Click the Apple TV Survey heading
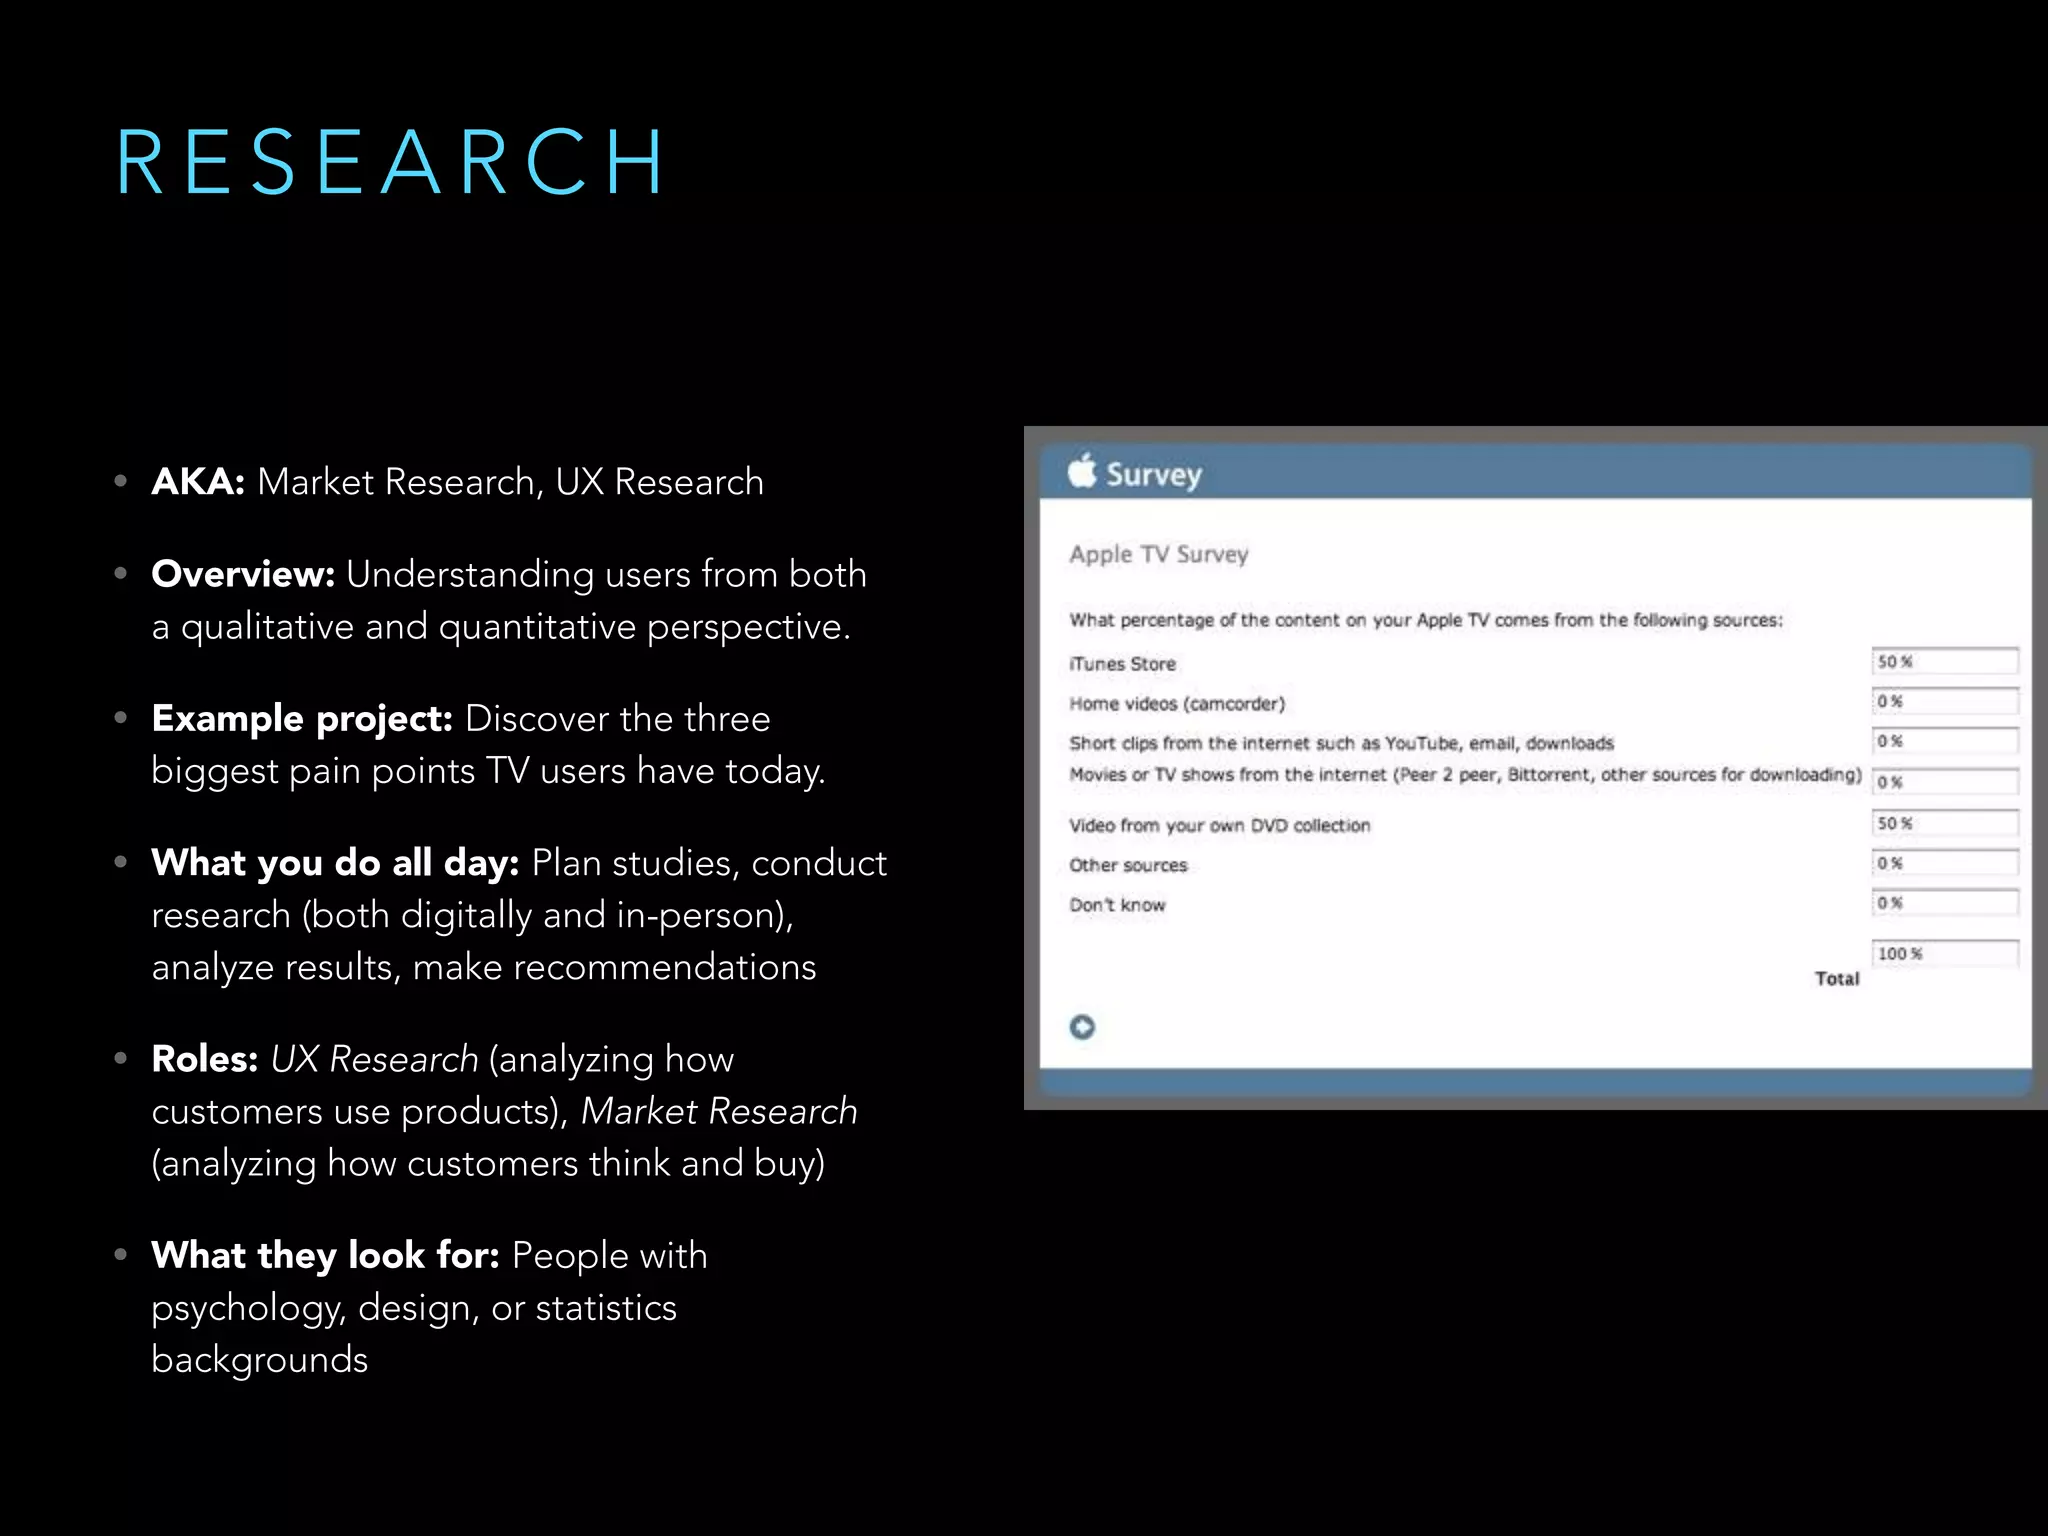The image size is (2048, 1536). coord(1158,554)
